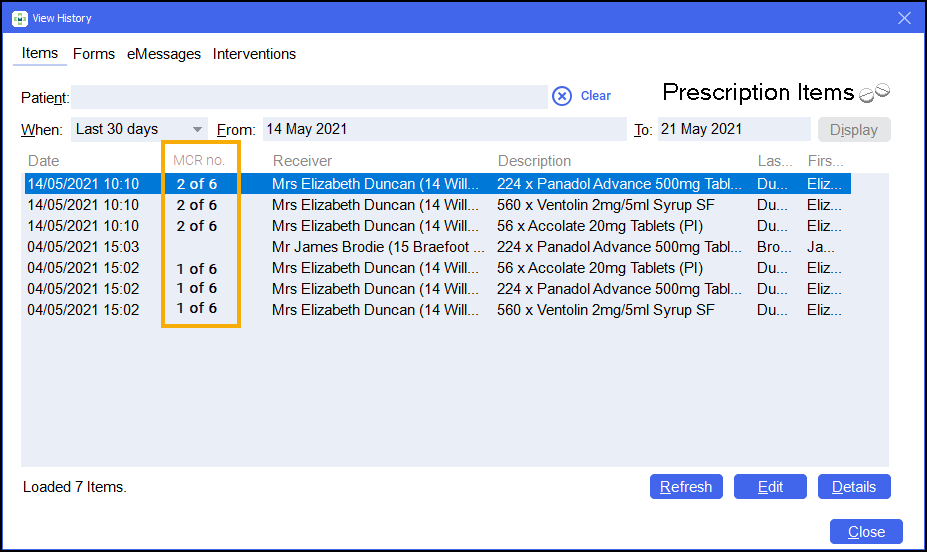This screenshot has width=927, height=552.
Task: Open Details for the selected item
Action: [854, 487]
